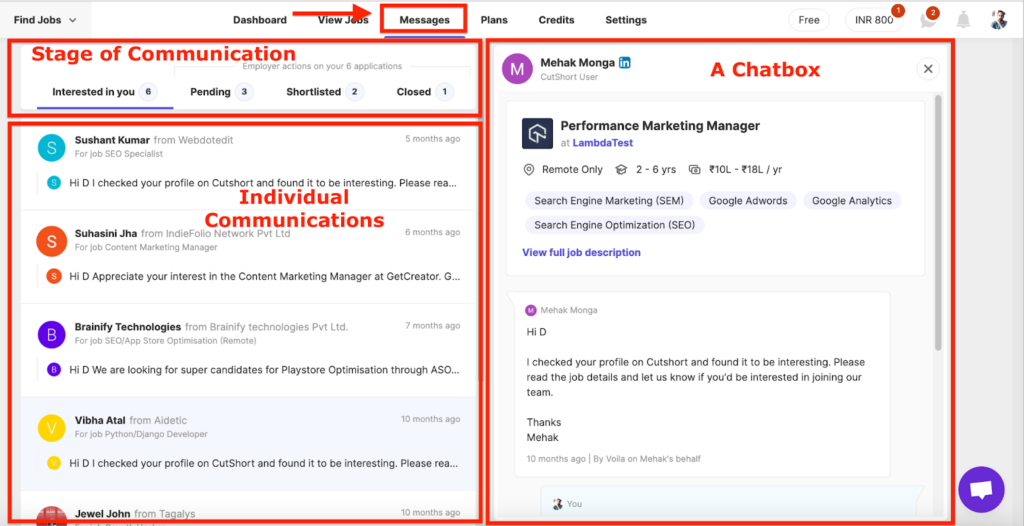Open the user profile avatar menu
The width and height of the screenshot is (1024, 526).
(999, 20)
